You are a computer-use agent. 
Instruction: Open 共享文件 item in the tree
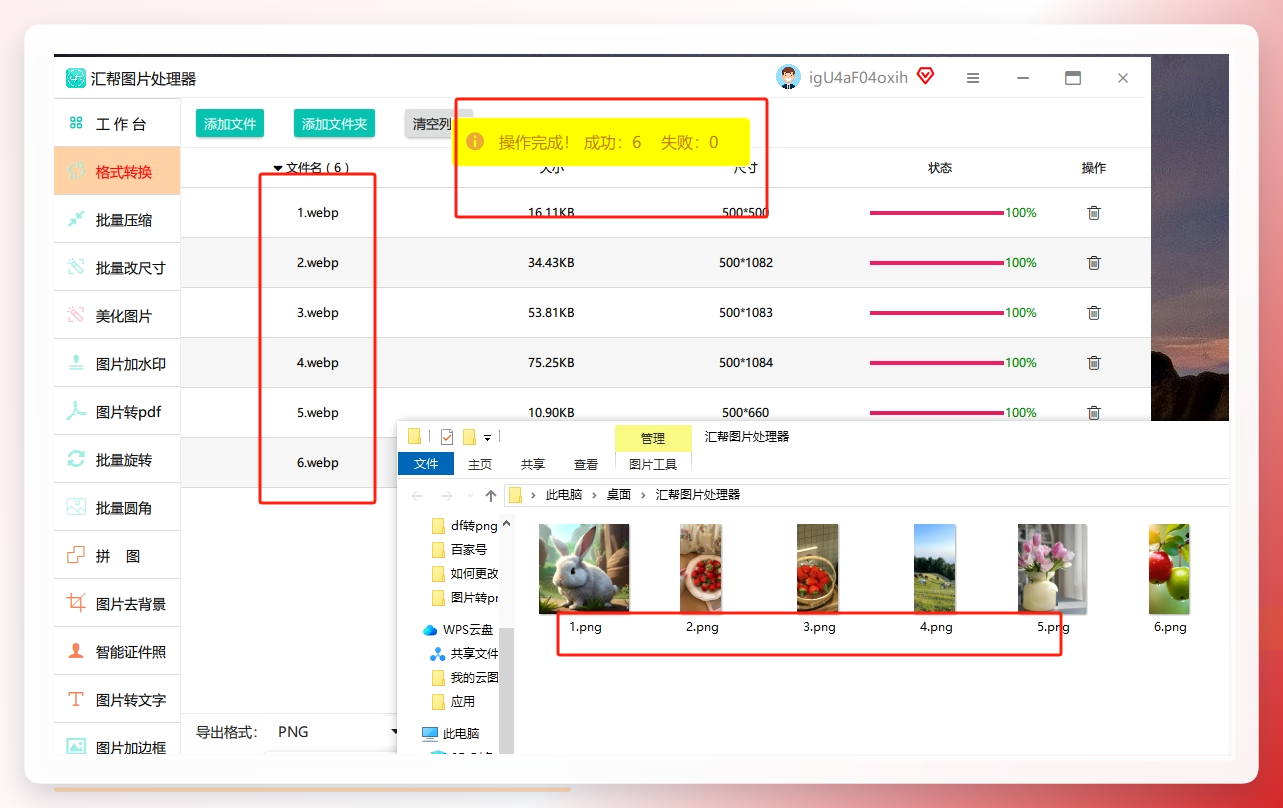(465, 654)
